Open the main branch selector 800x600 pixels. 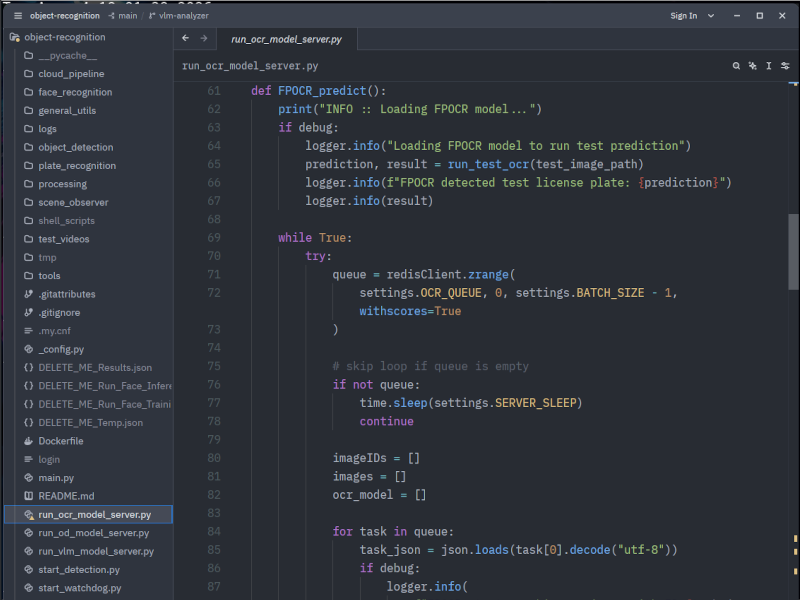tap(123, 16)
